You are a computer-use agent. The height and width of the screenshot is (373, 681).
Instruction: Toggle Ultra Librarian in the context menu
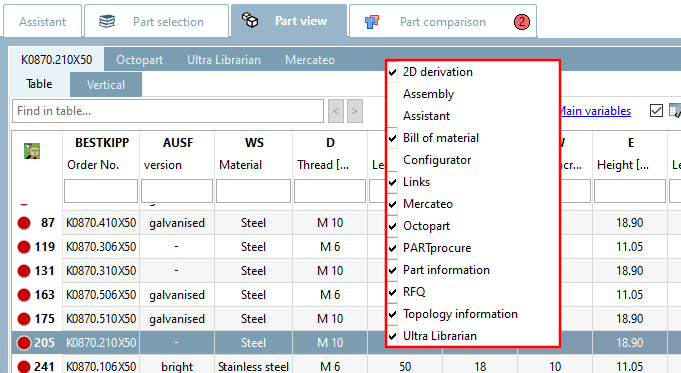pos(473,336)
